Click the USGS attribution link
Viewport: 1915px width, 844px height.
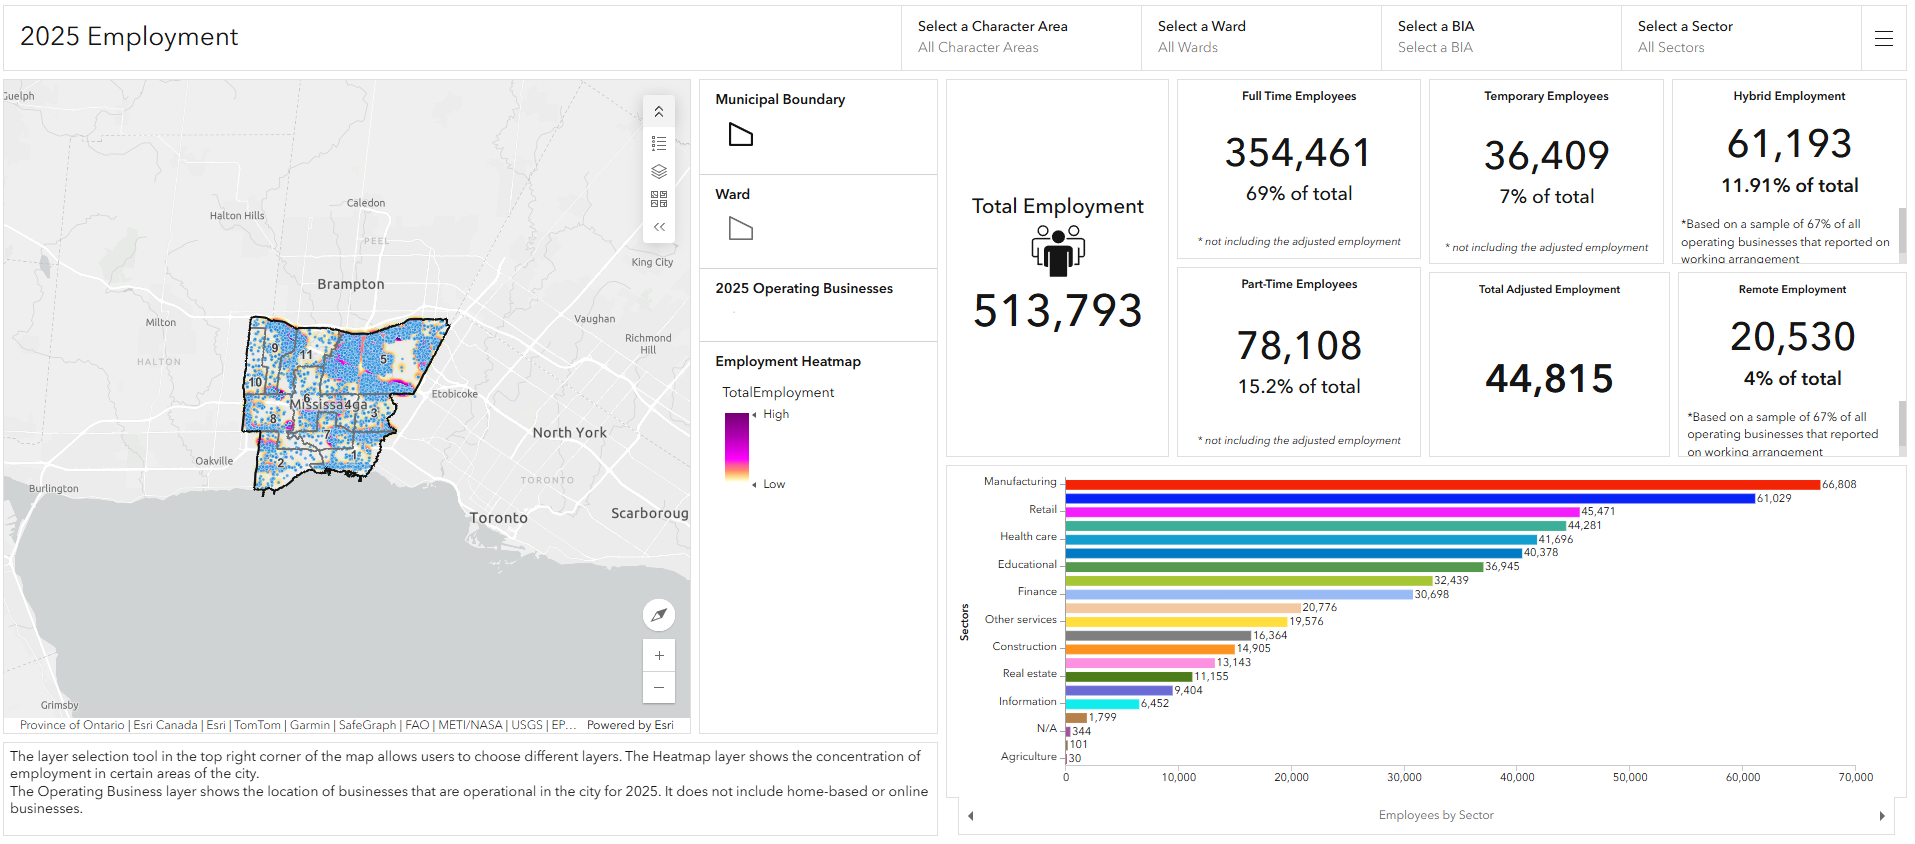[x=527, y=725]
